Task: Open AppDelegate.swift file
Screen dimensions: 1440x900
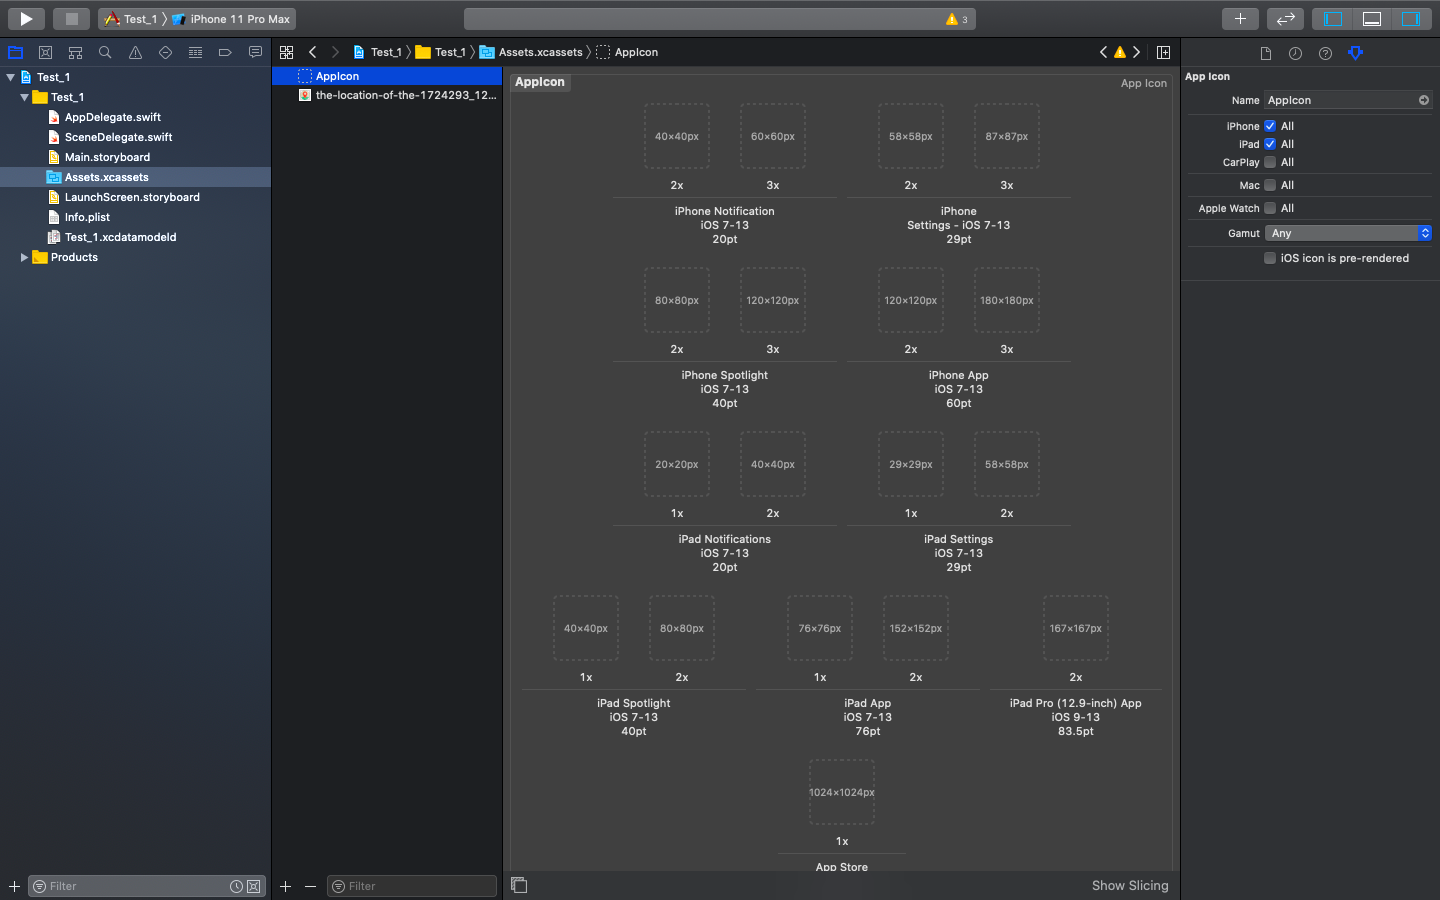Action: click(113, 117)
